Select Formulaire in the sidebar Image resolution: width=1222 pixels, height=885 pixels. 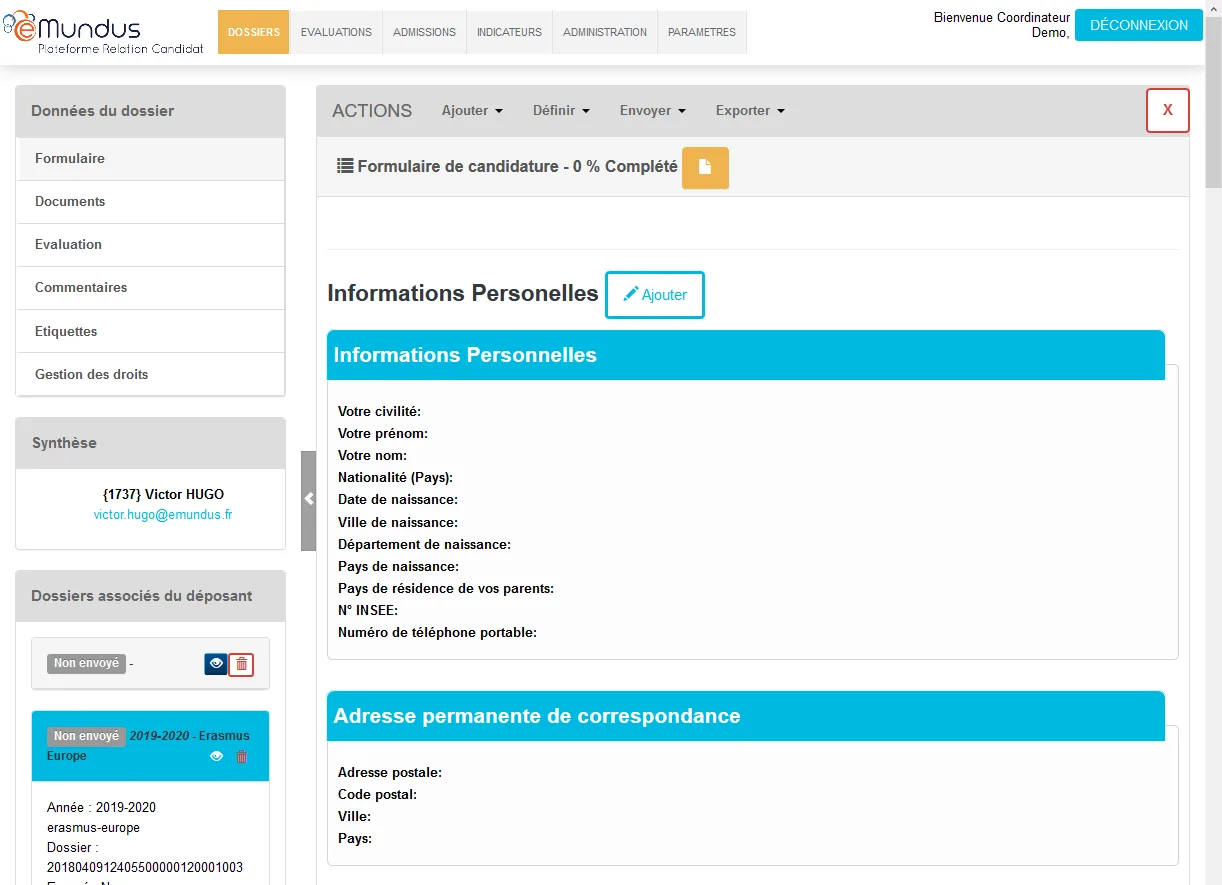[151, 159]
